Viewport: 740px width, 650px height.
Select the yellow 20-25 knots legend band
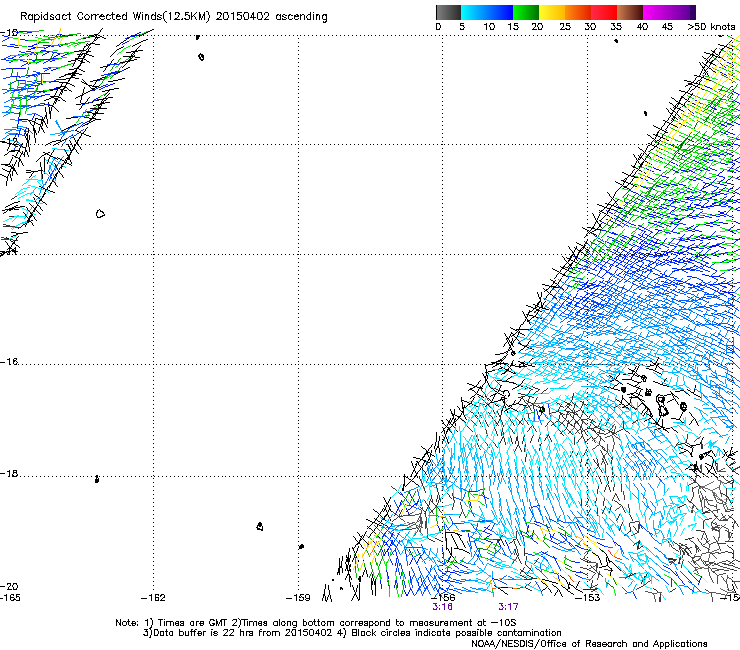[x=552, y=12]
